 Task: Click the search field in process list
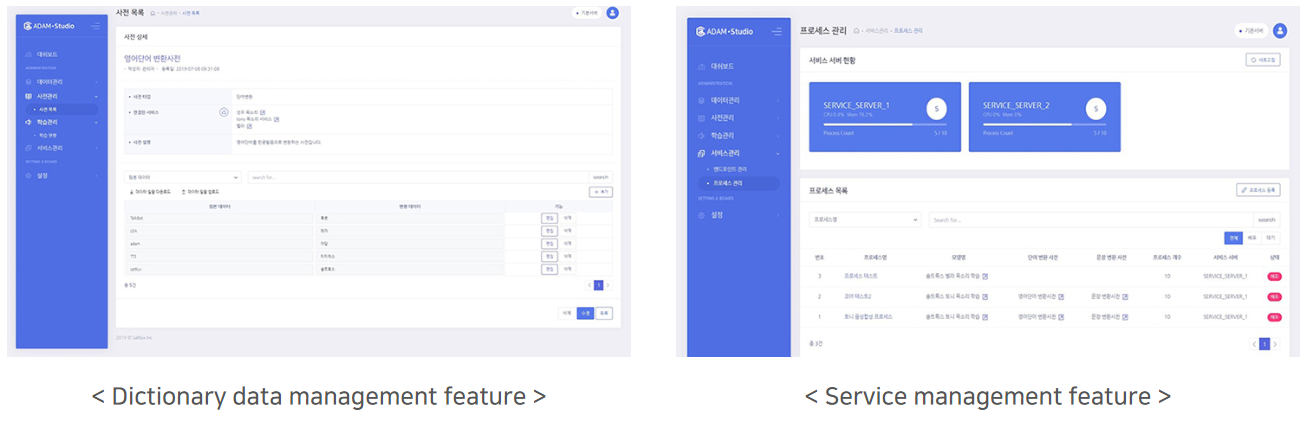[x=1088, y=219]
